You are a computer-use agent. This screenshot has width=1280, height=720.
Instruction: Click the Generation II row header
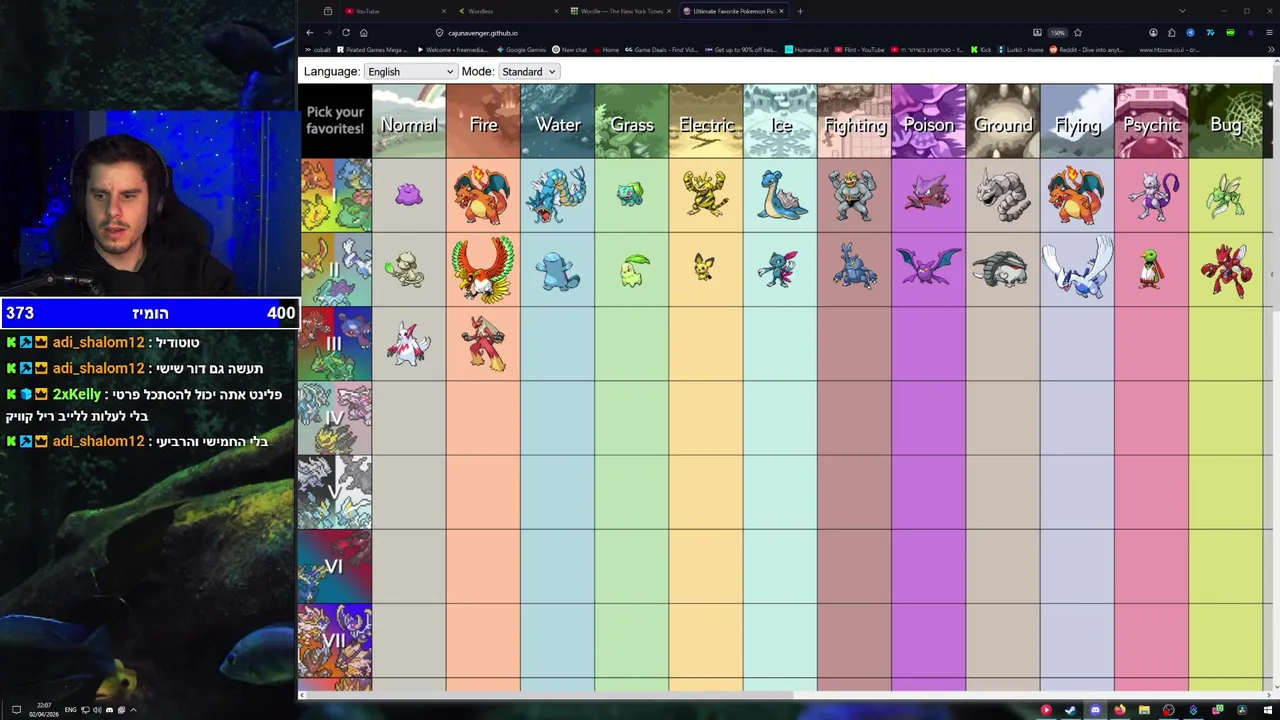[335, 270]
